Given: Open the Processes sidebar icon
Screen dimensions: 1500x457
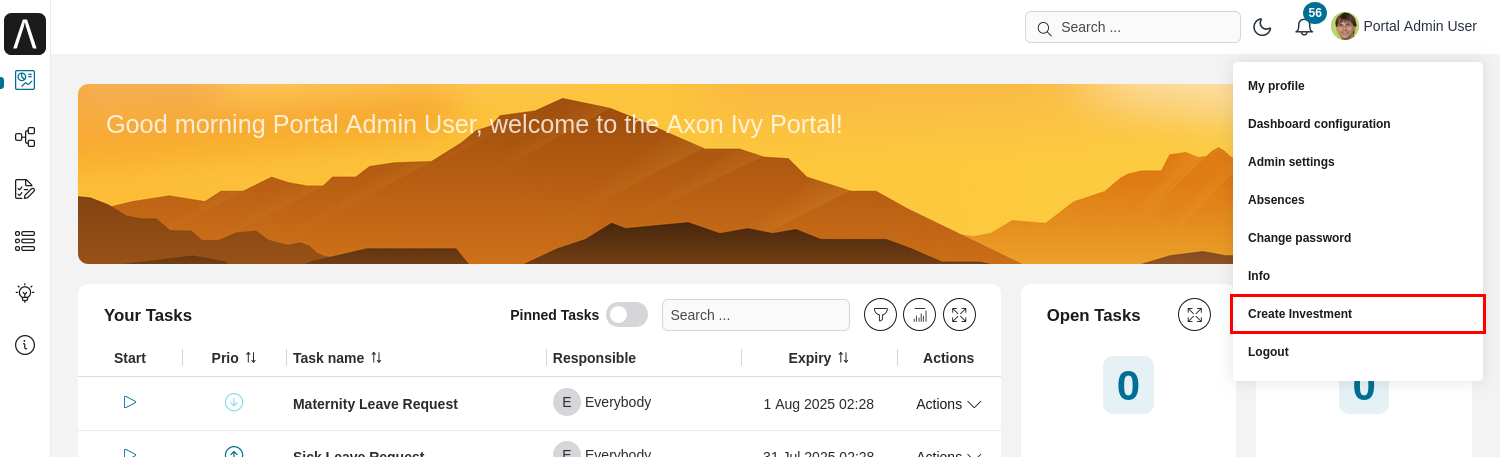Looking at the screenshot, I should pos(25,137).
